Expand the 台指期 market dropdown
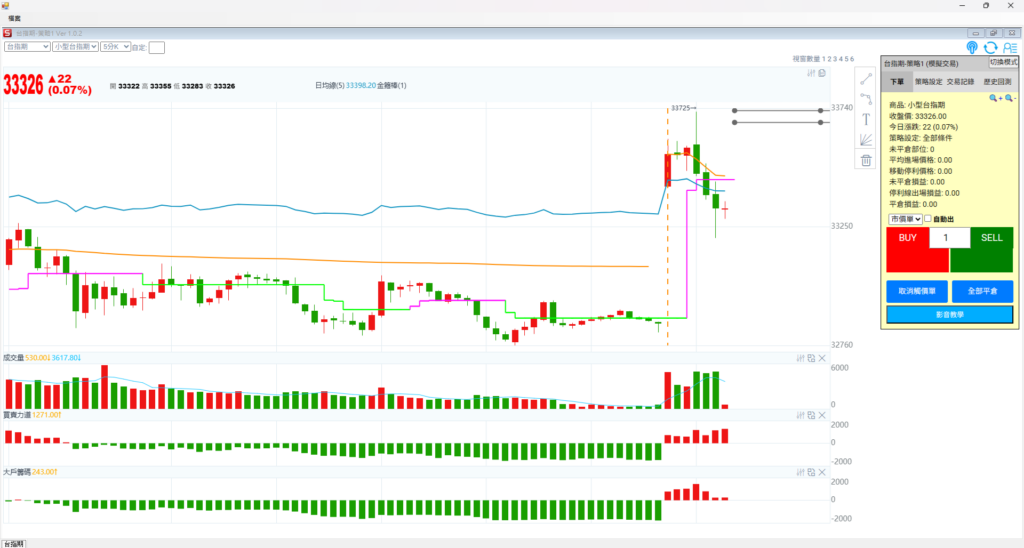 coord(27,46)
